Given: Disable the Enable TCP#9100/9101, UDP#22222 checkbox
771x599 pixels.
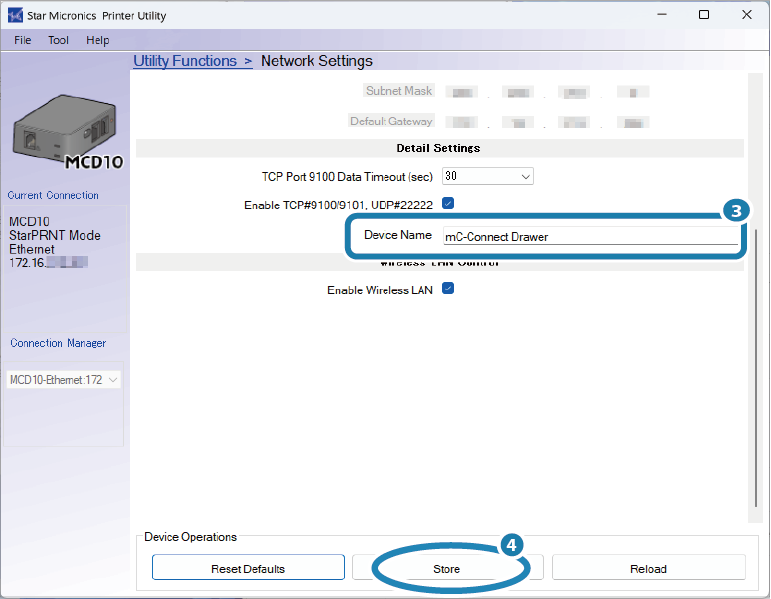Looking at the screenshot, I should click(x=449, y=204).
